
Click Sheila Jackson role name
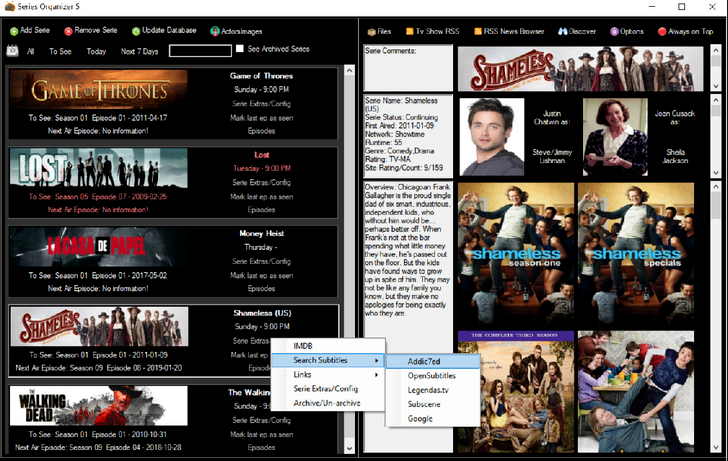point(675,156)
